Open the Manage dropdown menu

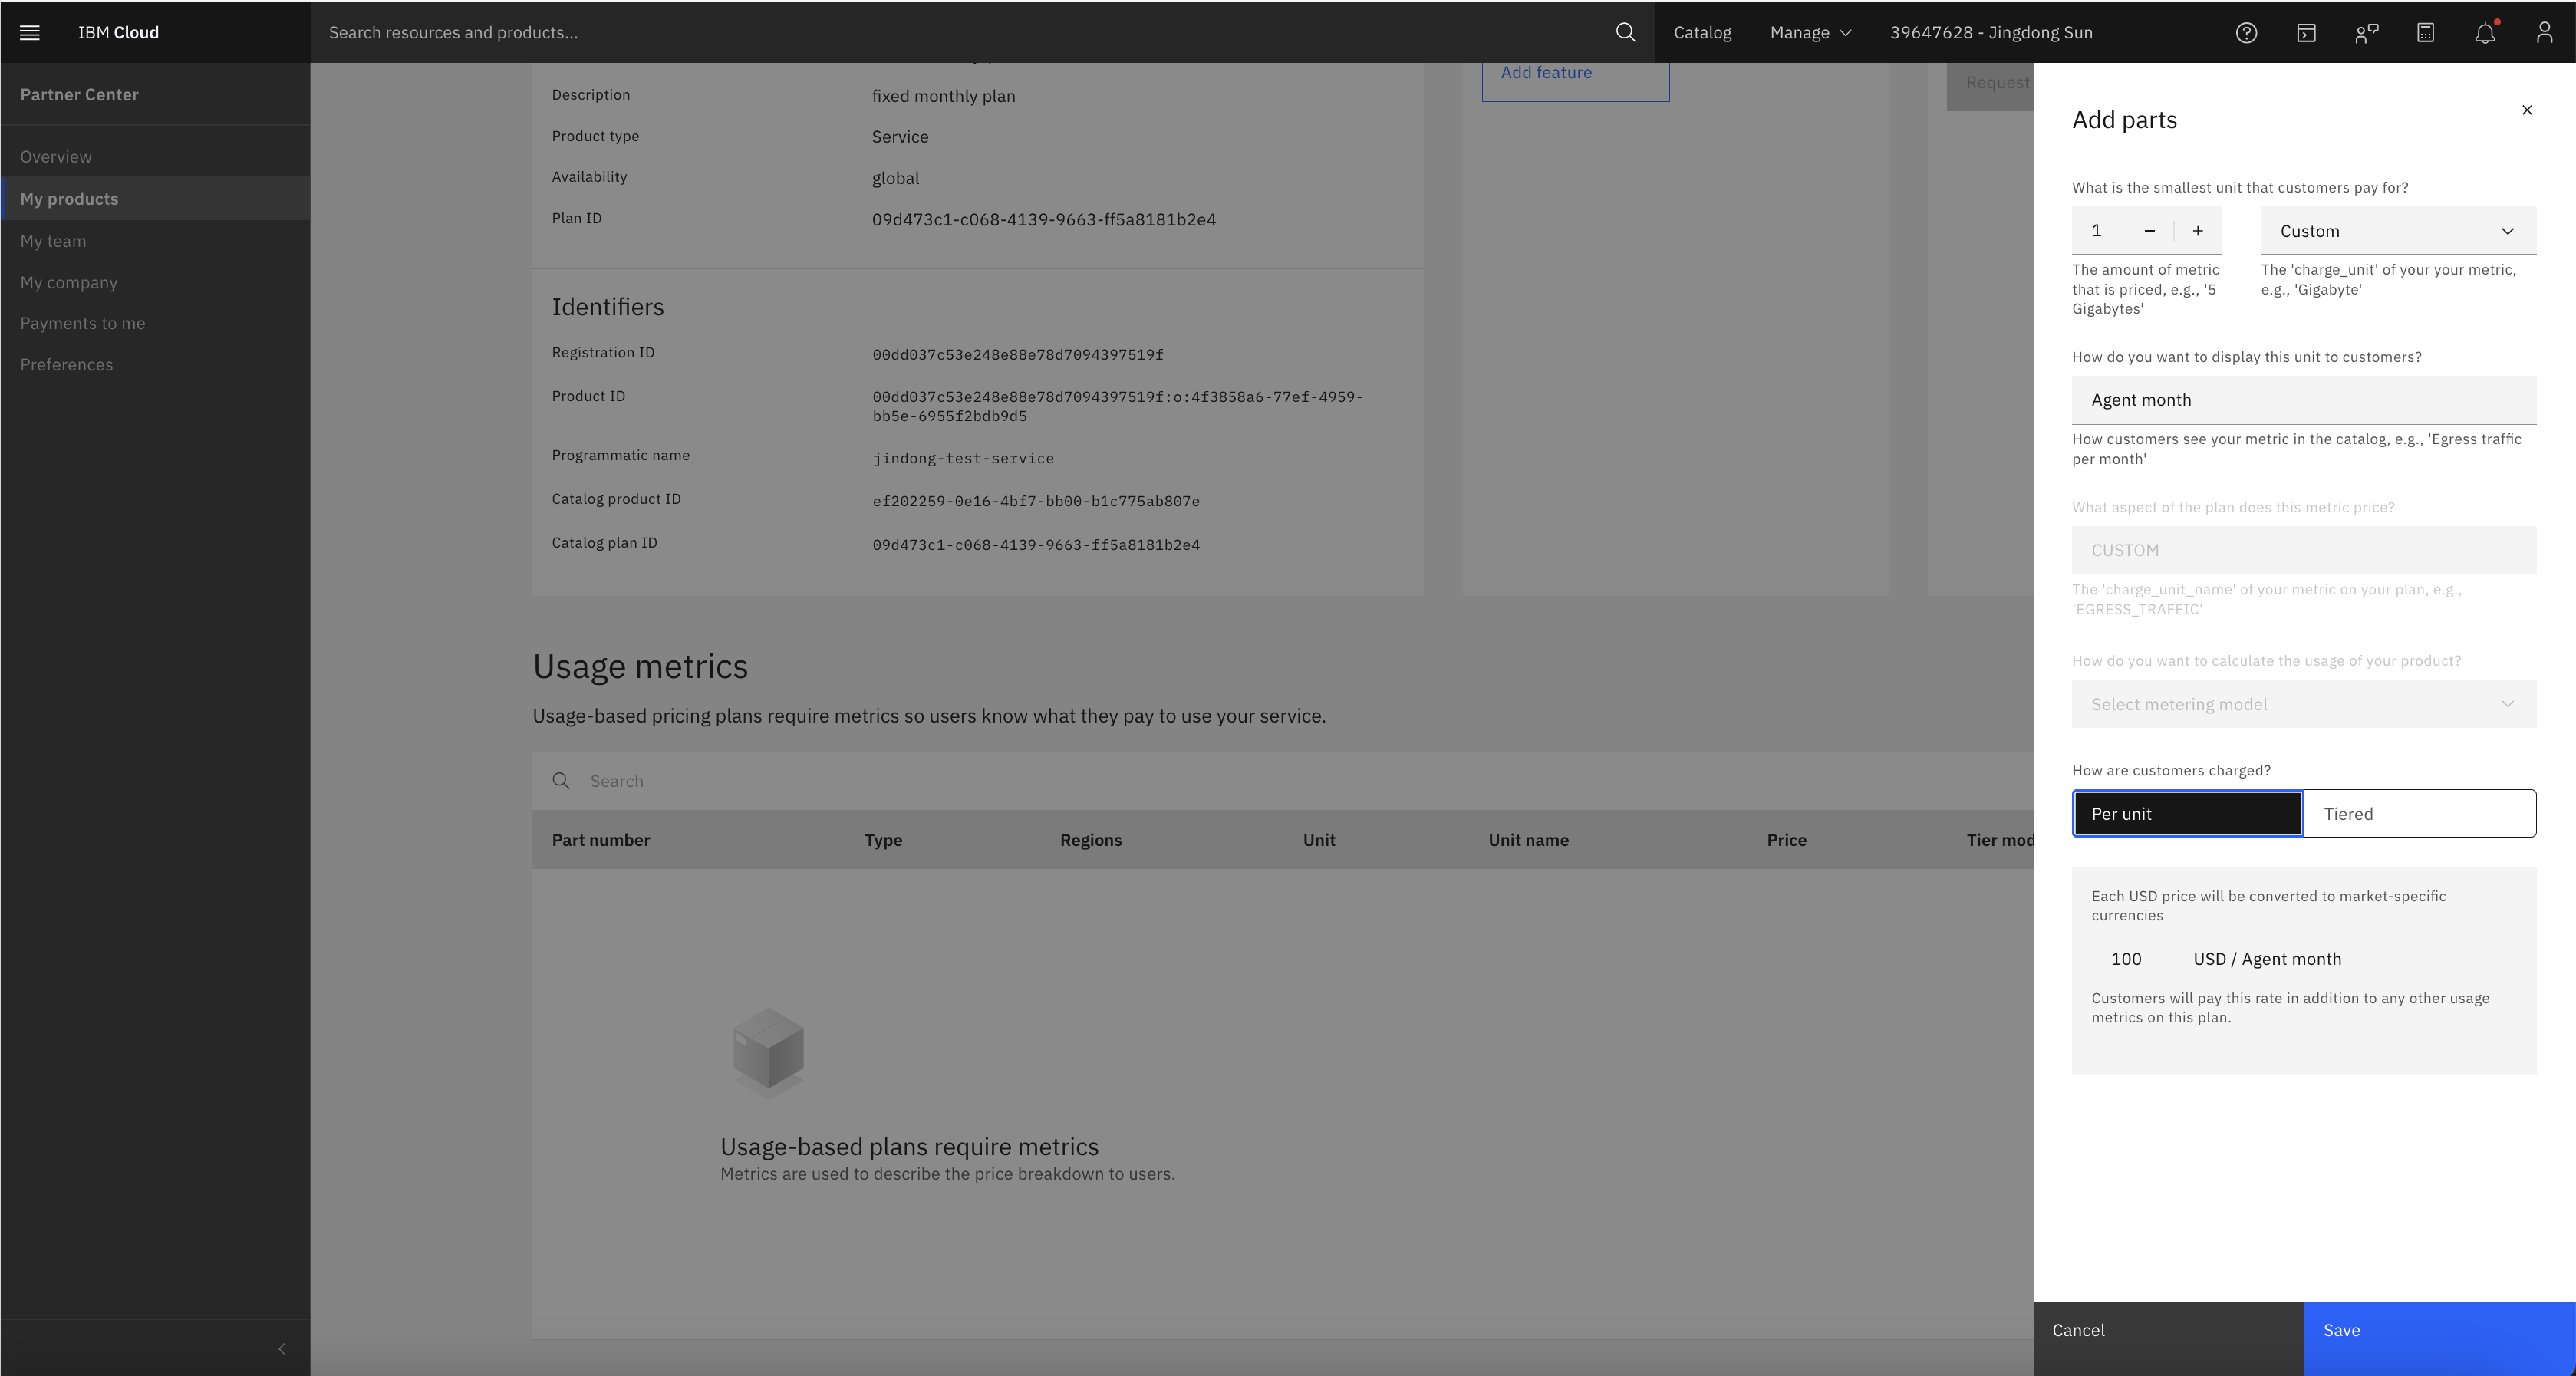(x=1810, y=32)
